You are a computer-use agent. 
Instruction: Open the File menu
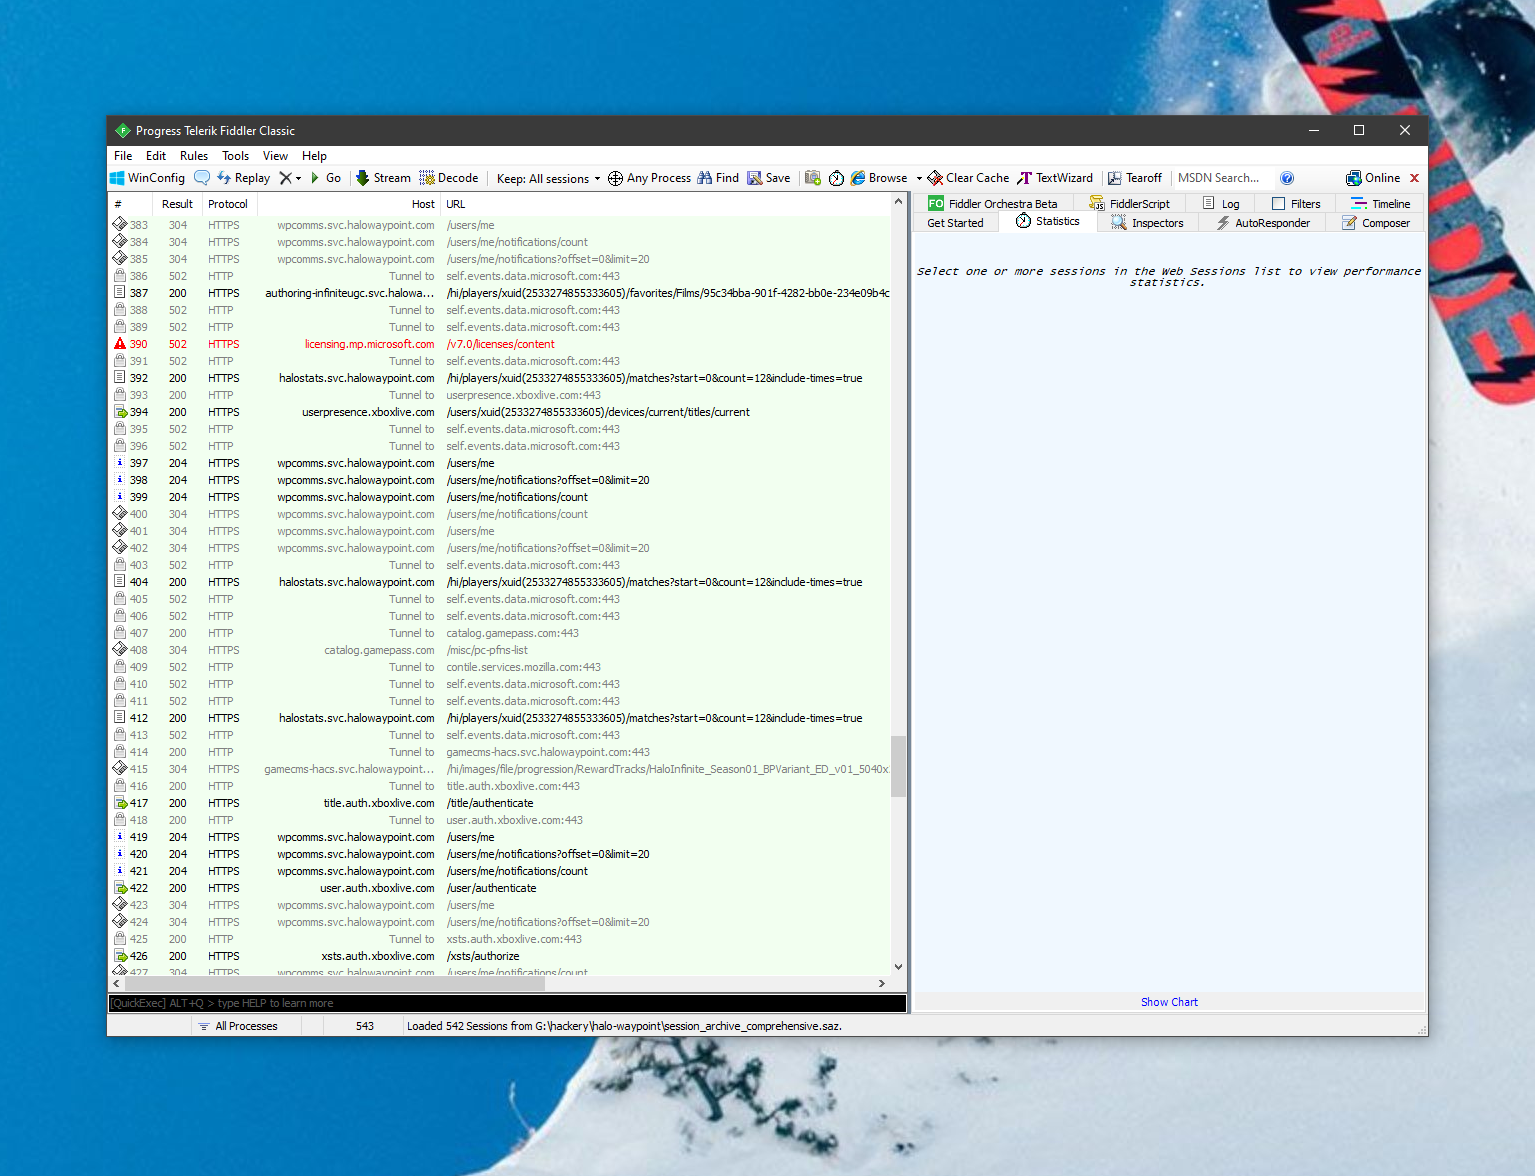click(x=123, y=156)
